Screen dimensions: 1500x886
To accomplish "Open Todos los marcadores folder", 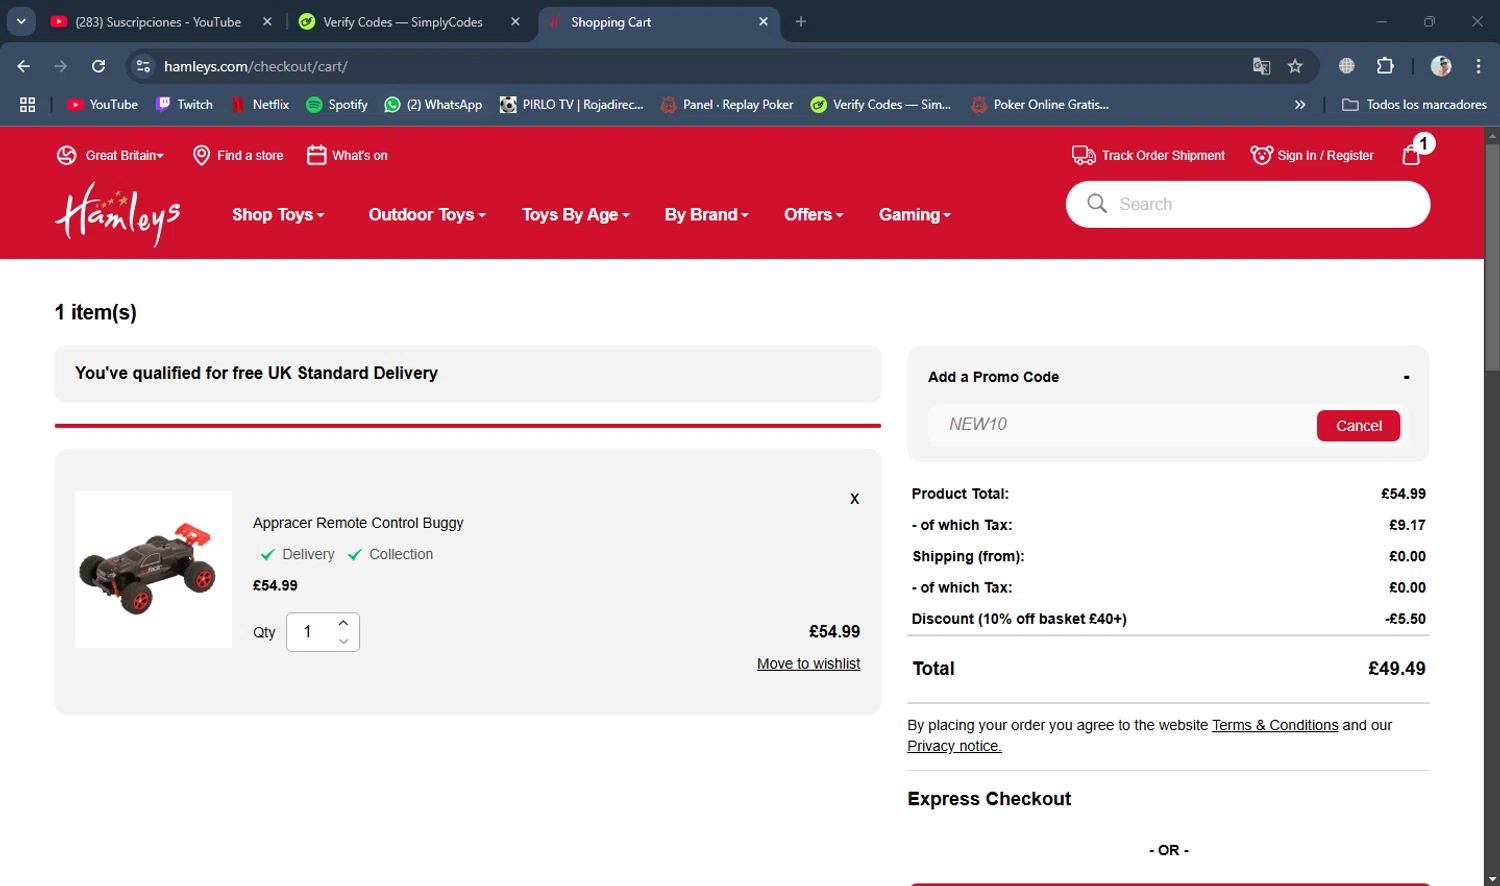I will pyautogui.click(x=1414, y=104).
